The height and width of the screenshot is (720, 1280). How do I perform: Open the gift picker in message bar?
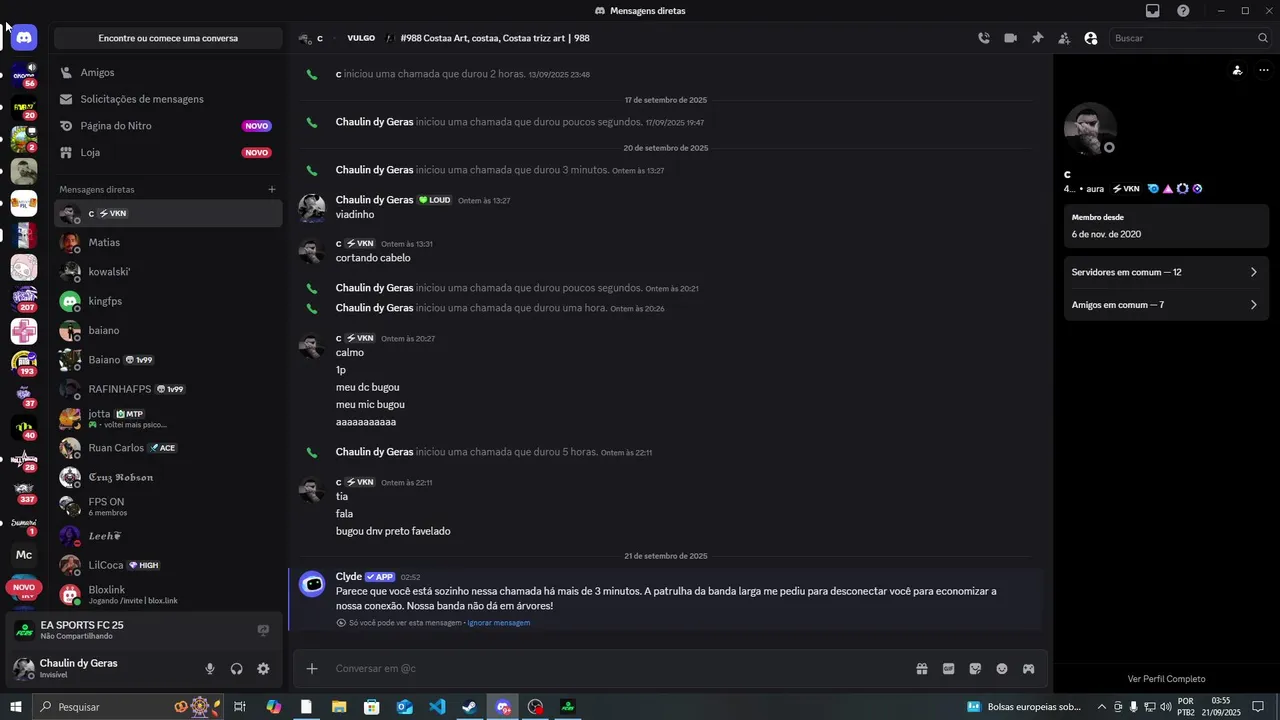click(922, 669)
